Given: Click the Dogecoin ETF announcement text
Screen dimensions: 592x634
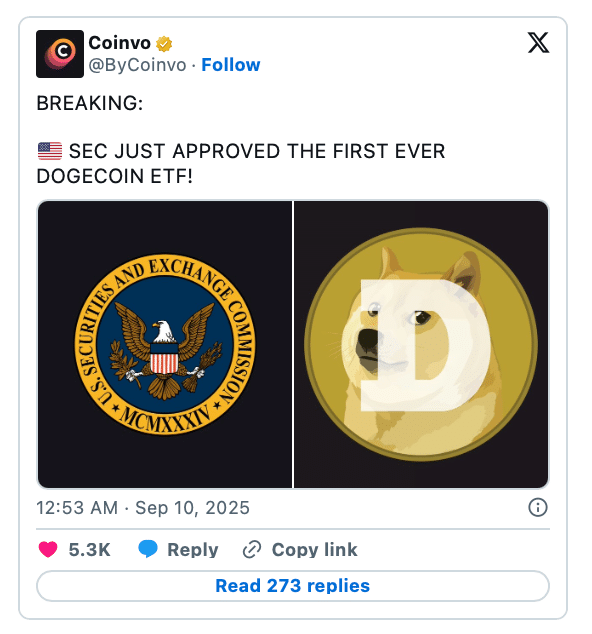Looking at the screenshot, I should coord(241,164).
